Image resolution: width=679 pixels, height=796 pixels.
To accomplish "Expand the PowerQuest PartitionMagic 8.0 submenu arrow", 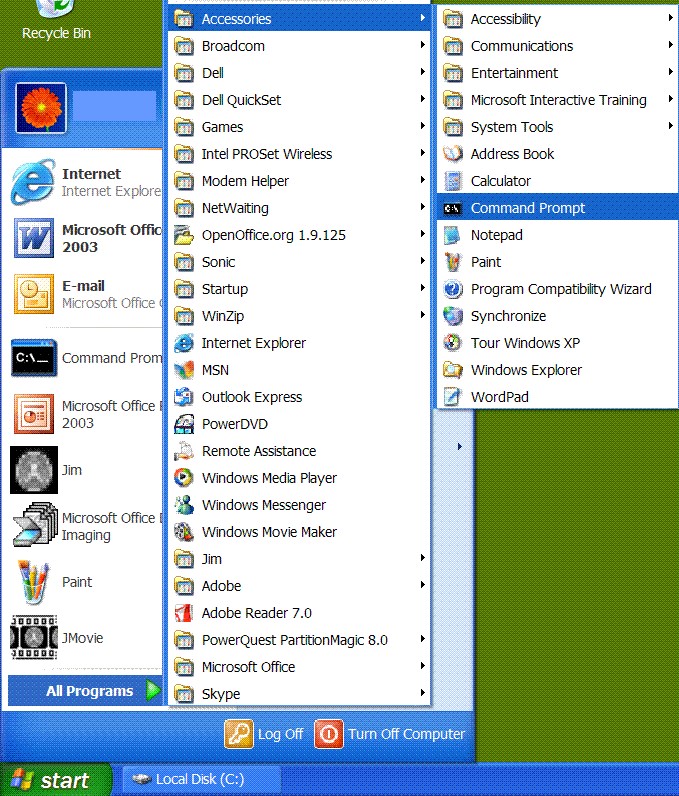I will point(422,639).
